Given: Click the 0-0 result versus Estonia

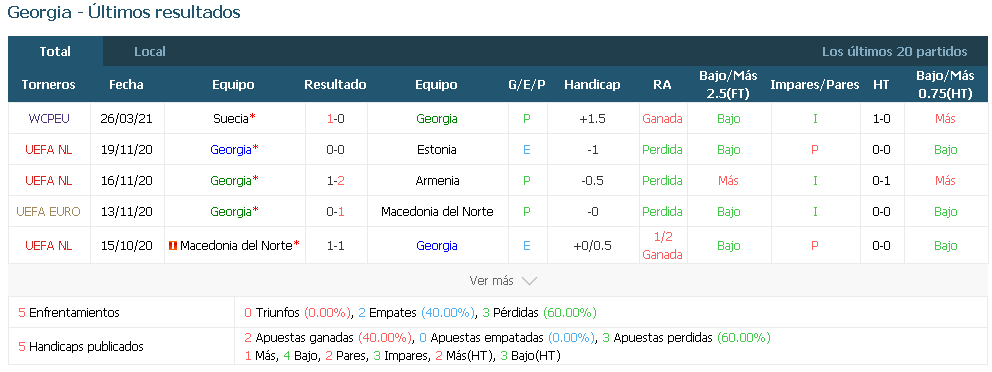Looking at the screenshot, I should tap(335, 150).
